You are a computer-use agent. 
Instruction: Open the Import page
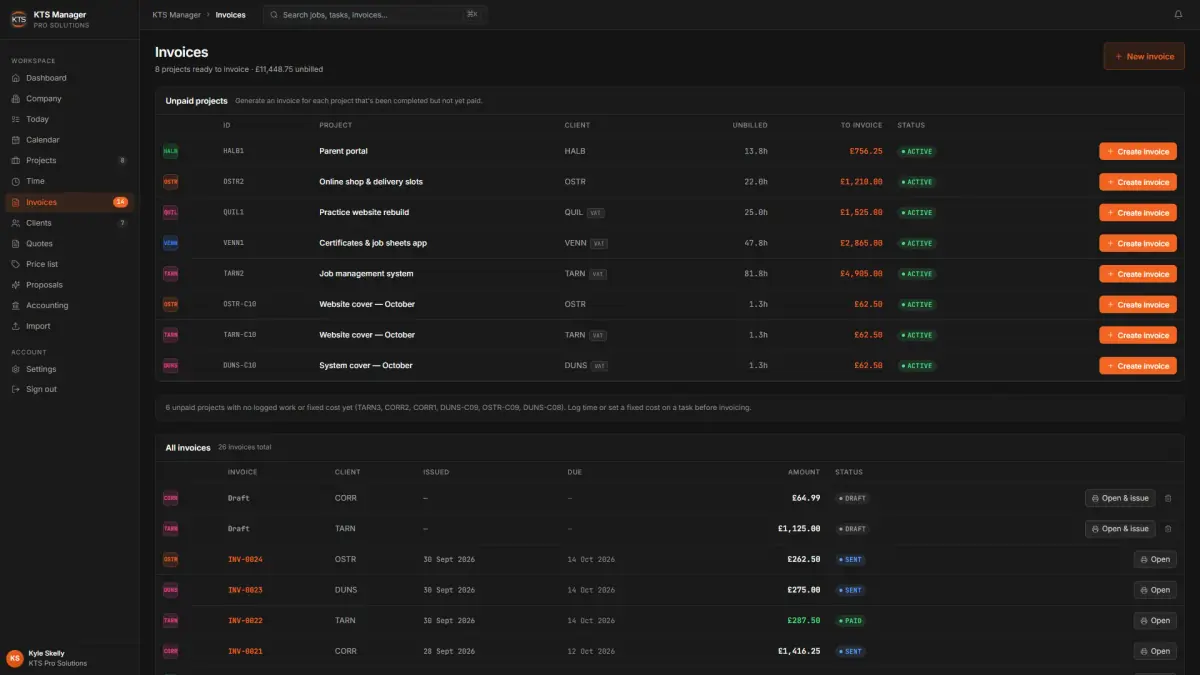click(69, 326)
